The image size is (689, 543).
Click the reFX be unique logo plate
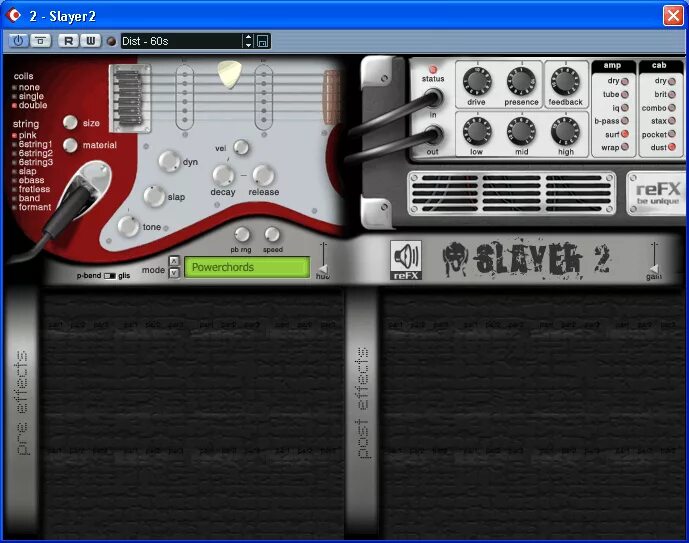657,193
